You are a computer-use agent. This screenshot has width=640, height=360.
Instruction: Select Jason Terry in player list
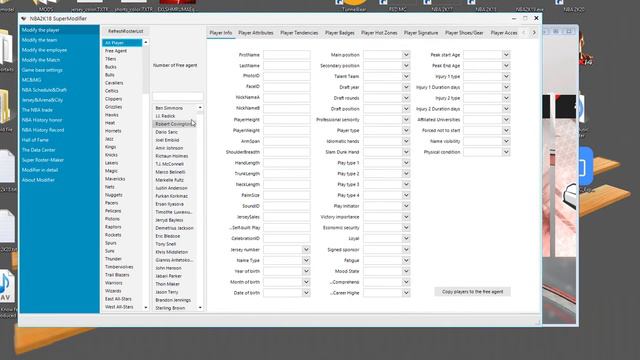point(167,292)
